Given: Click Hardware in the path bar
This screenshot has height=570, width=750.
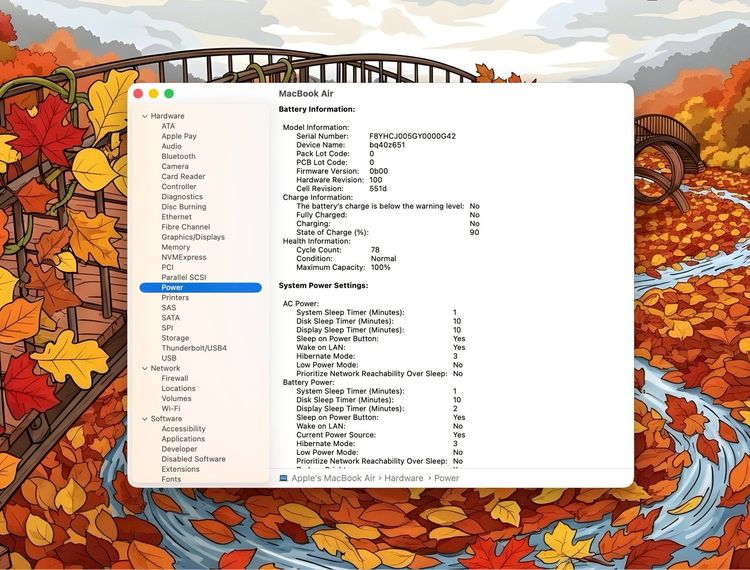Looking at the screenshot, I should 404,478.
